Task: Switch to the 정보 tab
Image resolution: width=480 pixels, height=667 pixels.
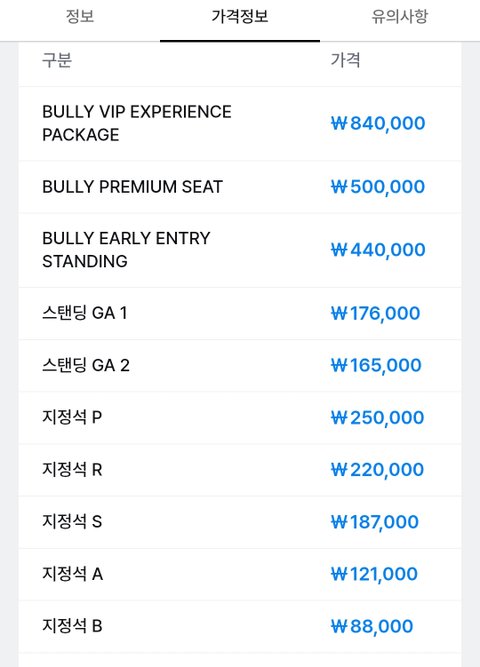Action: pos(80,17)
